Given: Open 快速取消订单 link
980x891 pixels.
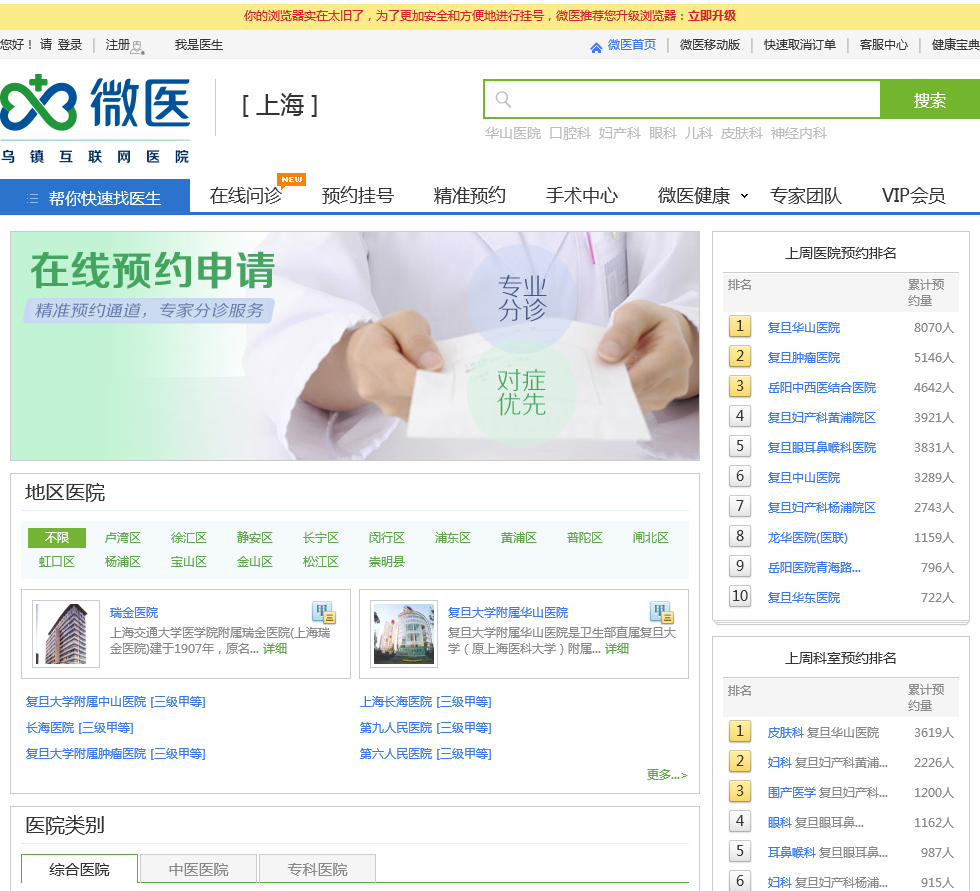Looking at the screenshot, I should pos(799,45).
